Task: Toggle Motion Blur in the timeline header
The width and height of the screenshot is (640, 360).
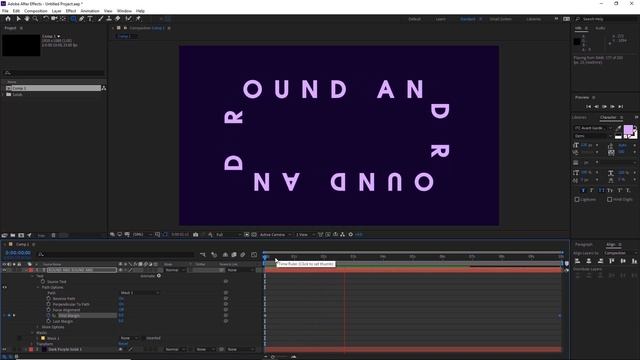Action: 243,255
